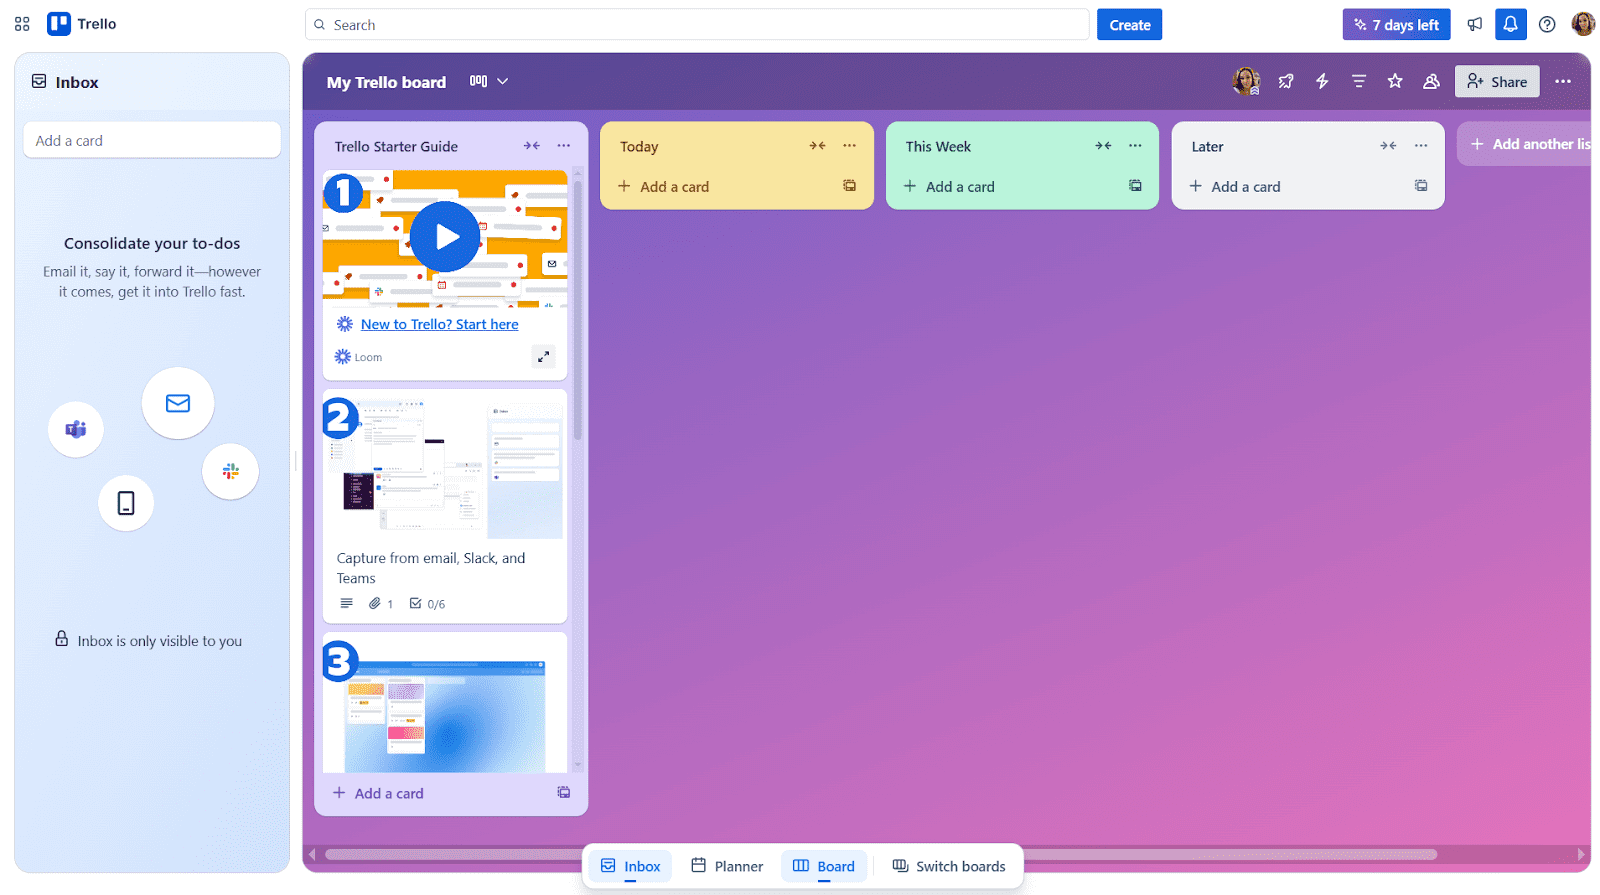Click the megaphone feedback icon

[1475, 25]
